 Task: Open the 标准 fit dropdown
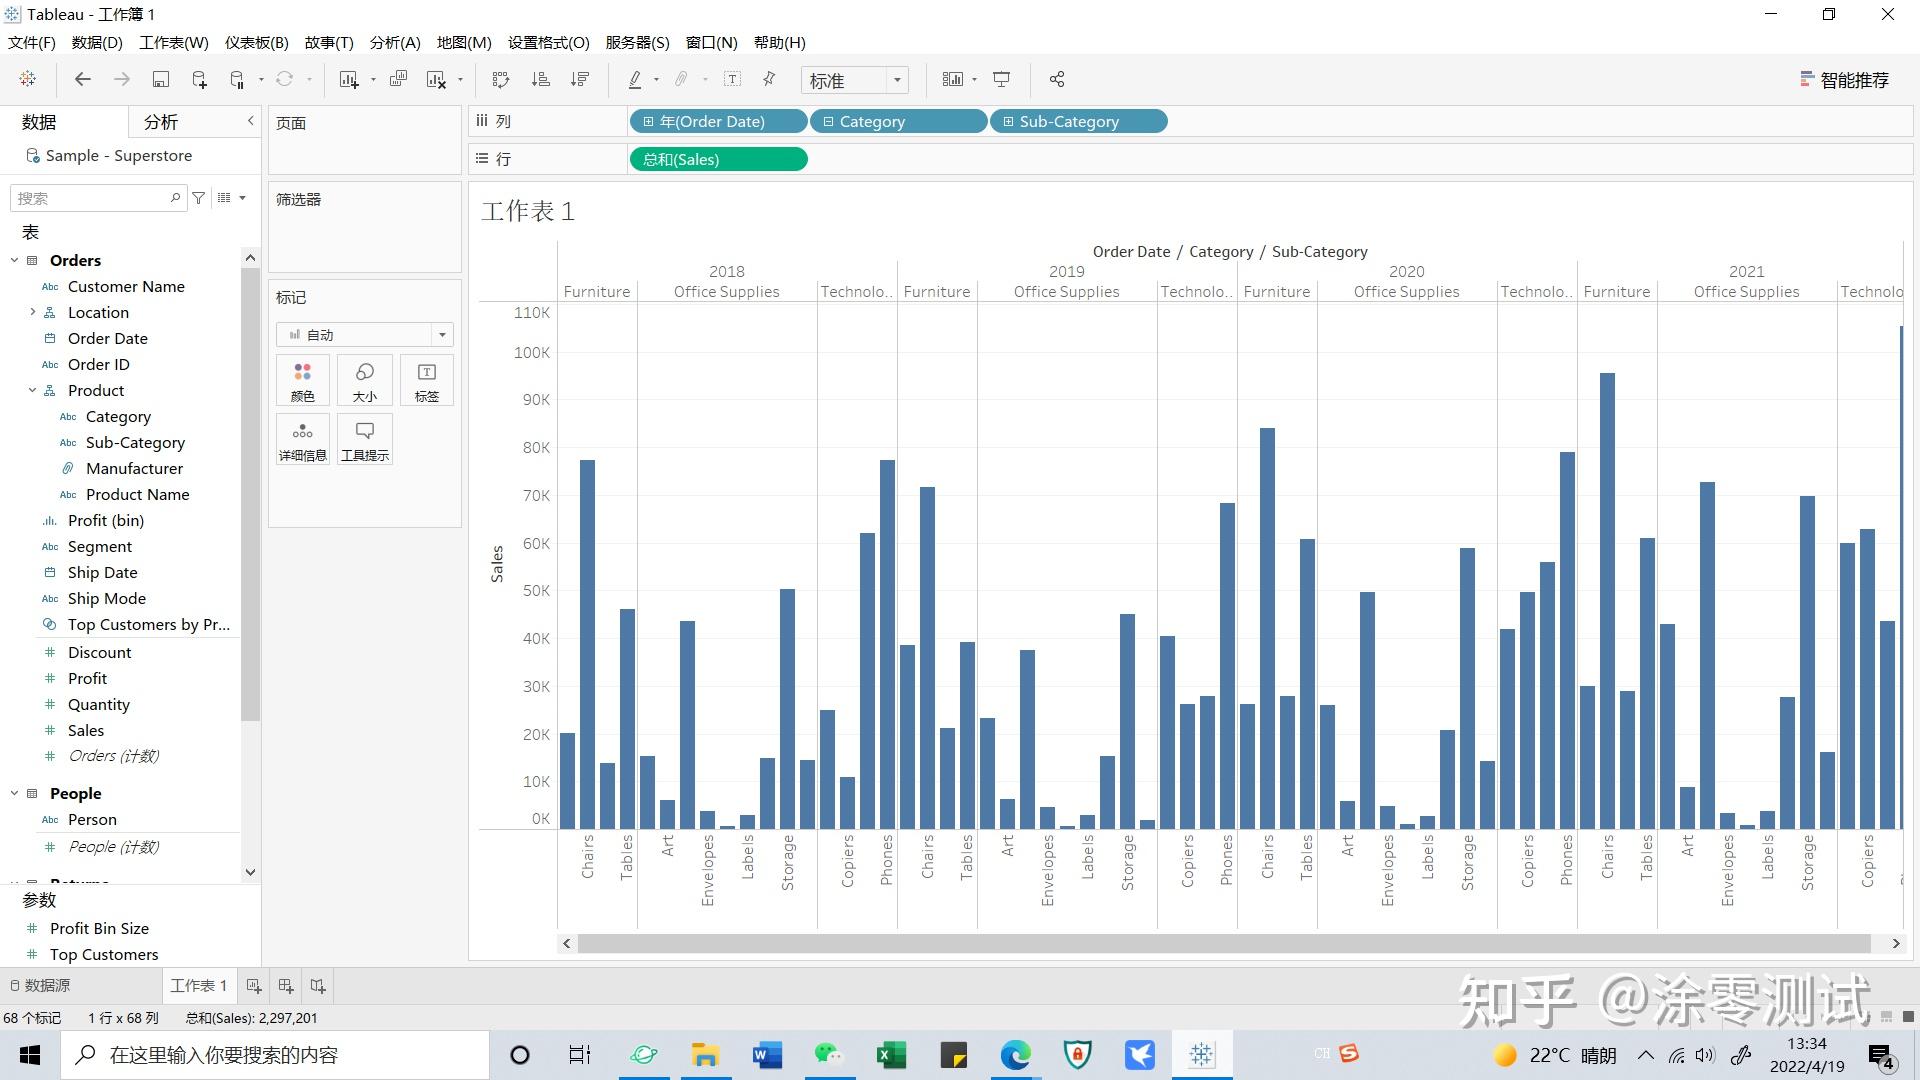[896, 80]
